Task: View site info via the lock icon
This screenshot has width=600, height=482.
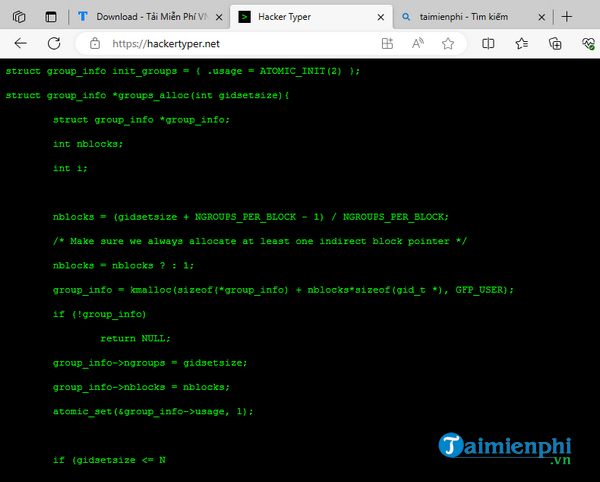Action: coord(94,44)
